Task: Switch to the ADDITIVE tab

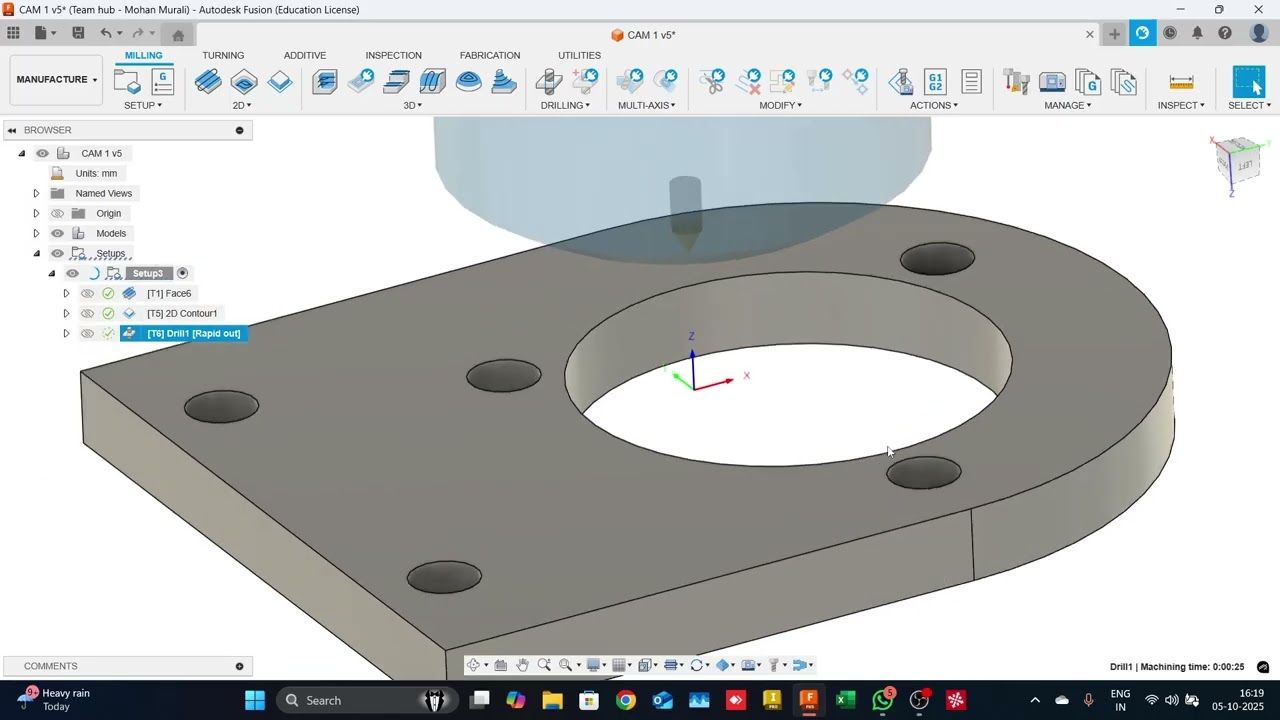Action: [305, 55]
